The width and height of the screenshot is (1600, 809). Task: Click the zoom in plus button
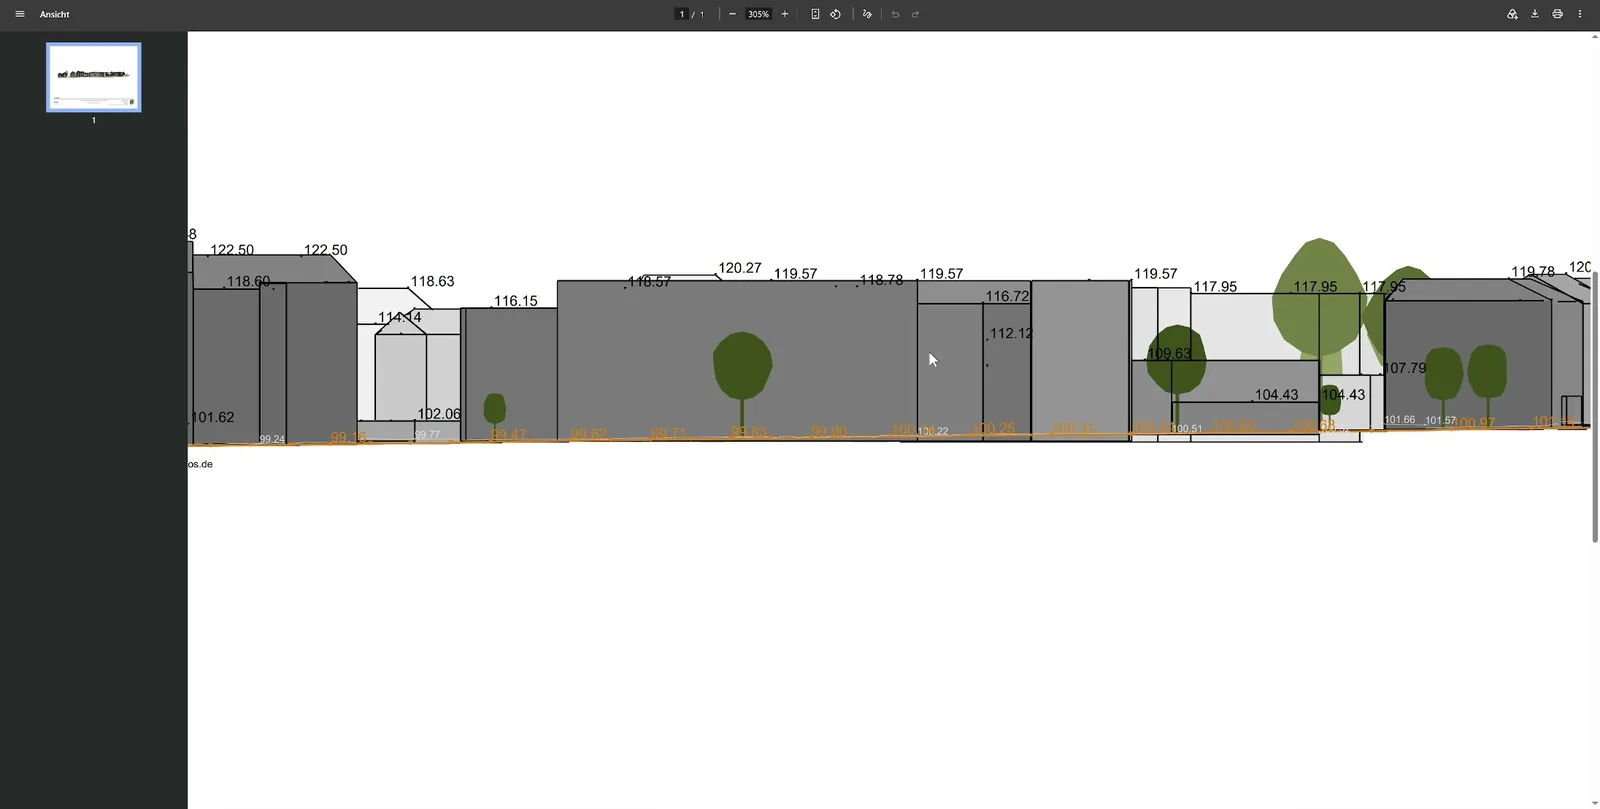click(785, 14)
